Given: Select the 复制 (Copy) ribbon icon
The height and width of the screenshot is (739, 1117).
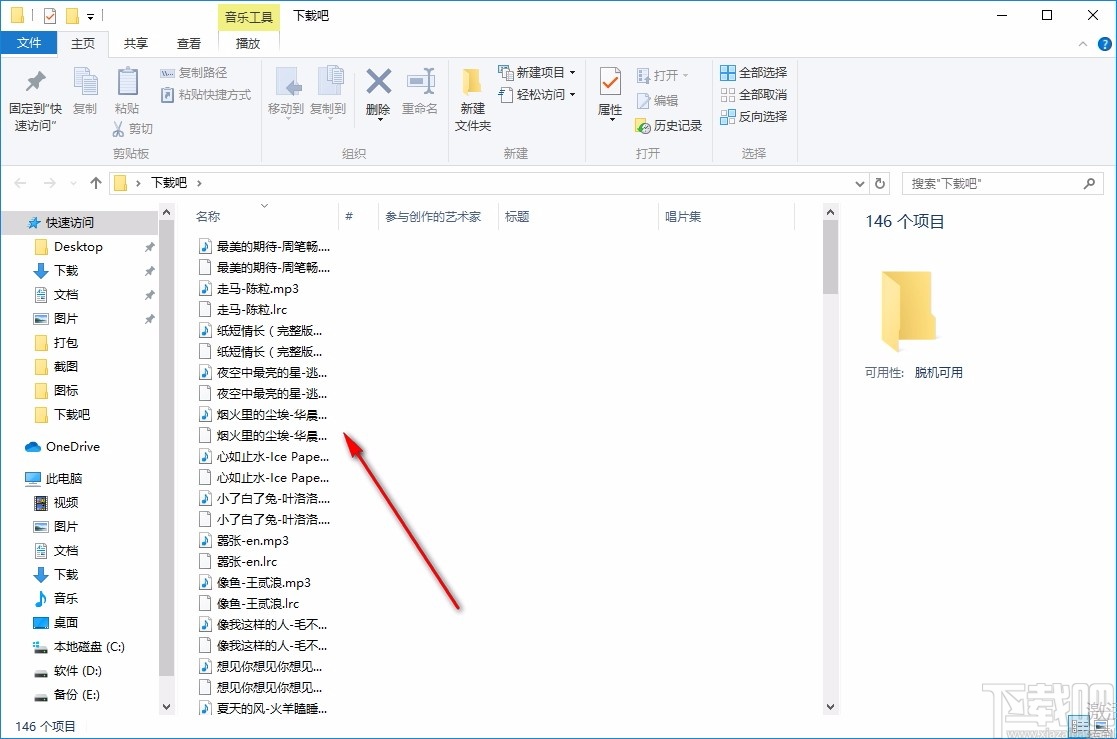Looking at the screenshot, I should point(85,95).
